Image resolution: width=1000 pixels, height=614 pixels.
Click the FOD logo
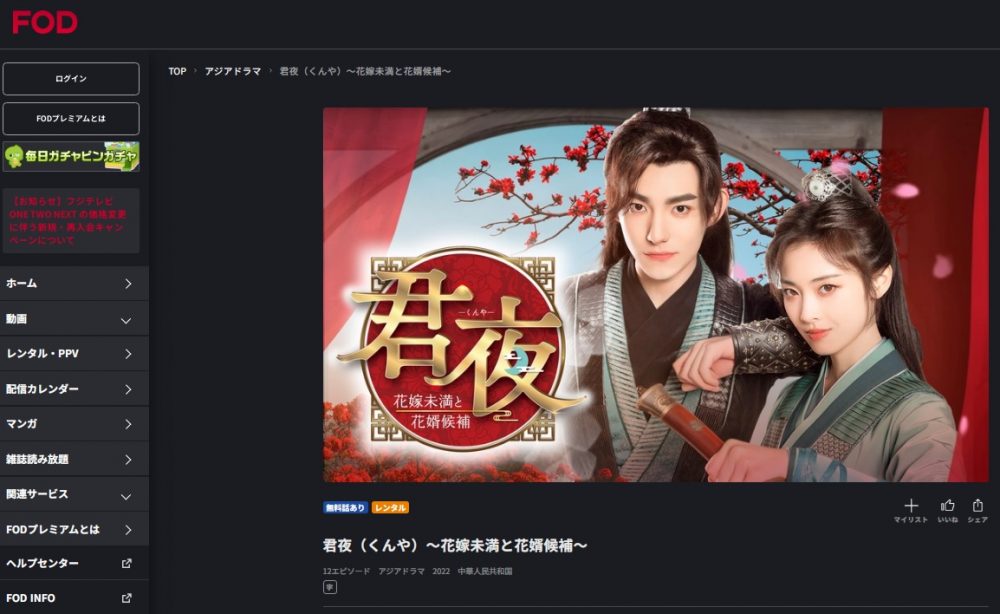click(45, 22)
